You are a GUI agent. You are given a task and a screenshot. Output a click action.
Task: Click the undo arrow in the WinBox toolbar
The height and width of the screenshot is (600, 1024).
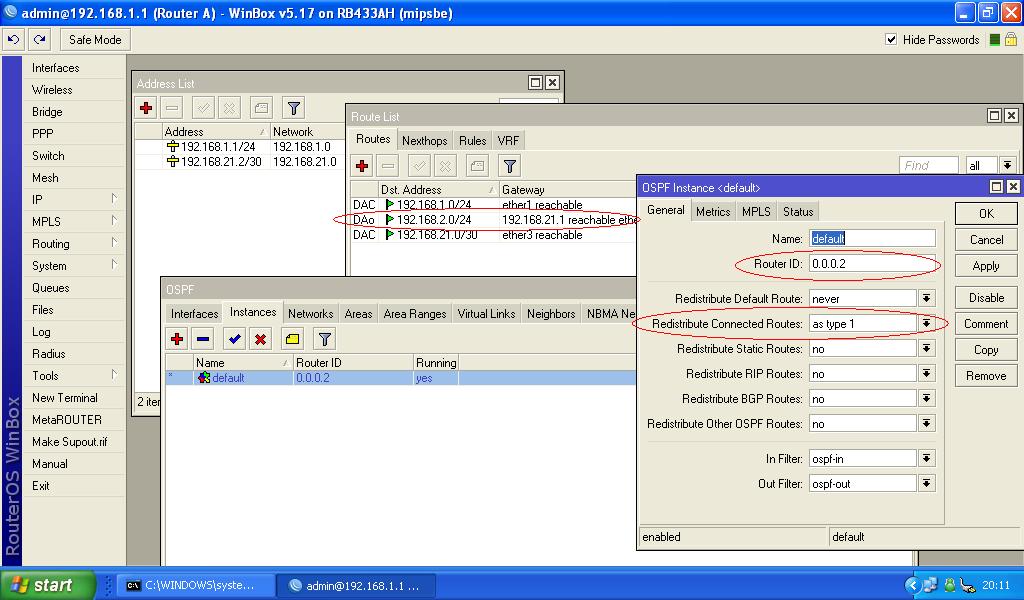tap(13, 40)
